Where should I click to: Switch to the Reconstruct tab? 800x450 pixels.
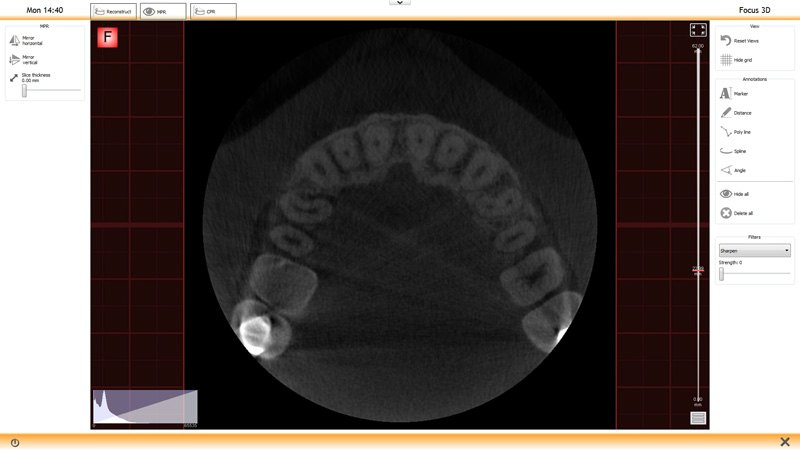(113, 12)
